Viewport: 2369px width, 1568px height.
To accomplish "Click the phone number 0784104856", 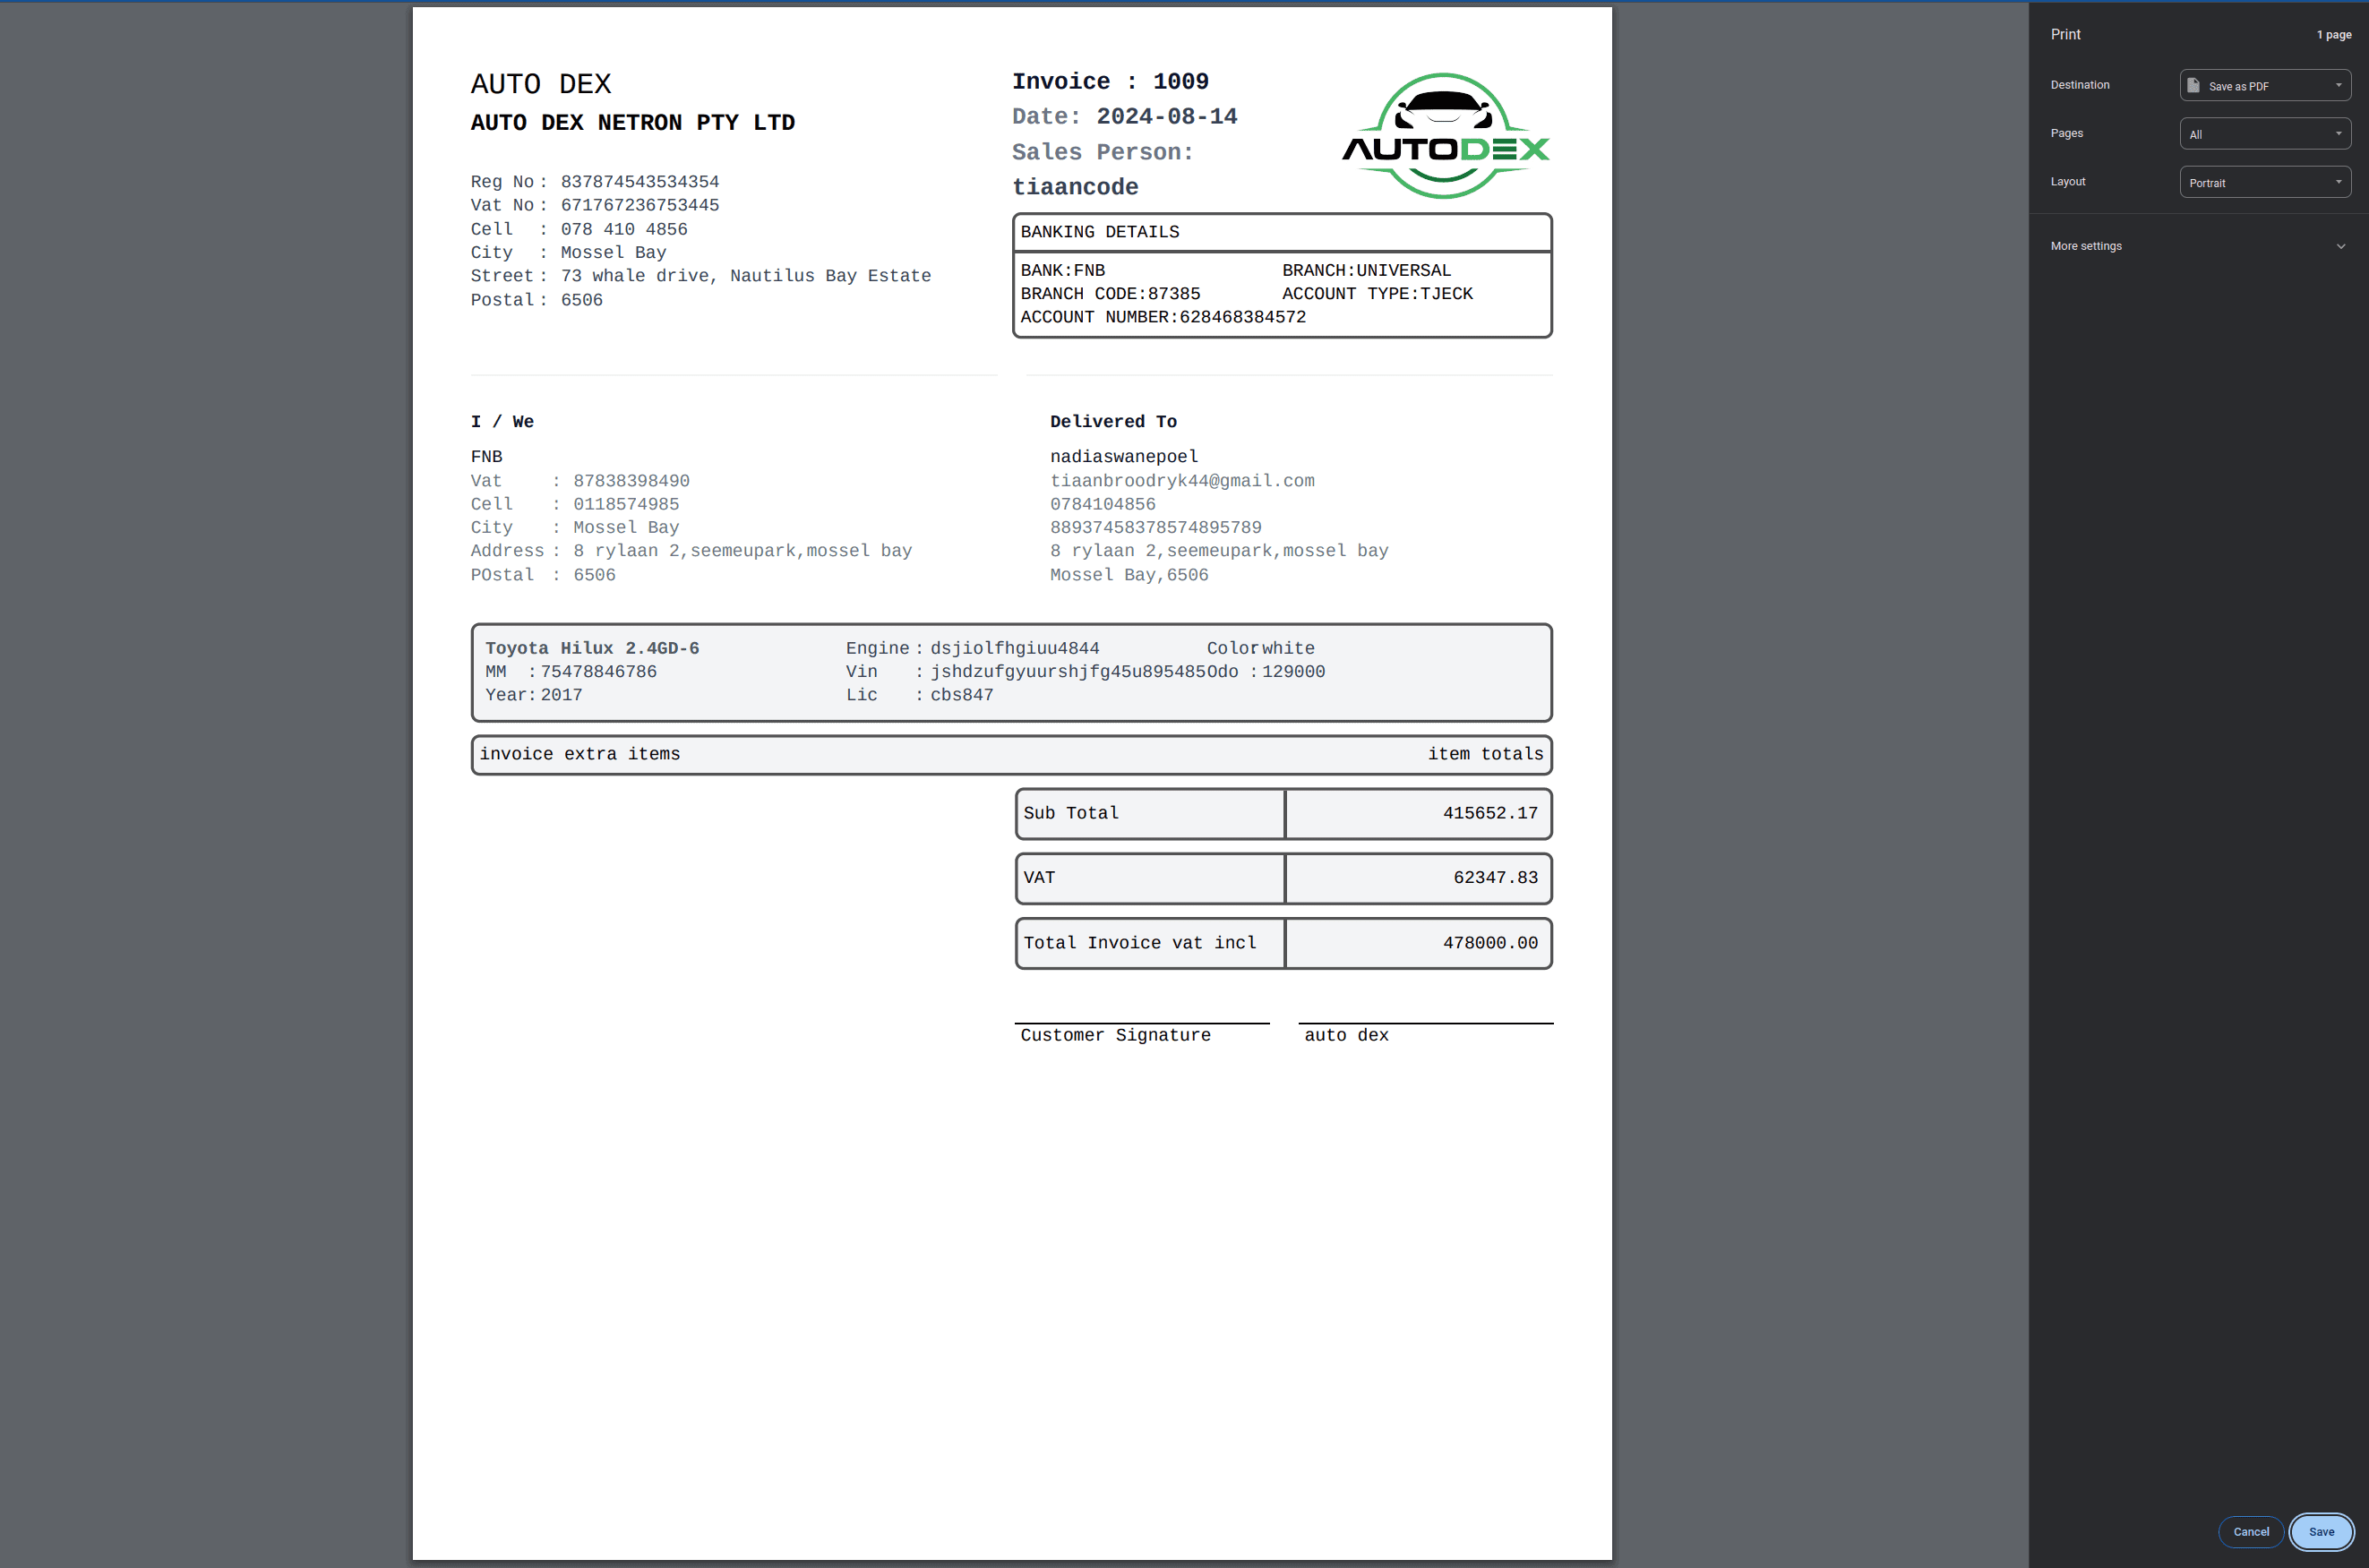I will tap(1102, 504).
